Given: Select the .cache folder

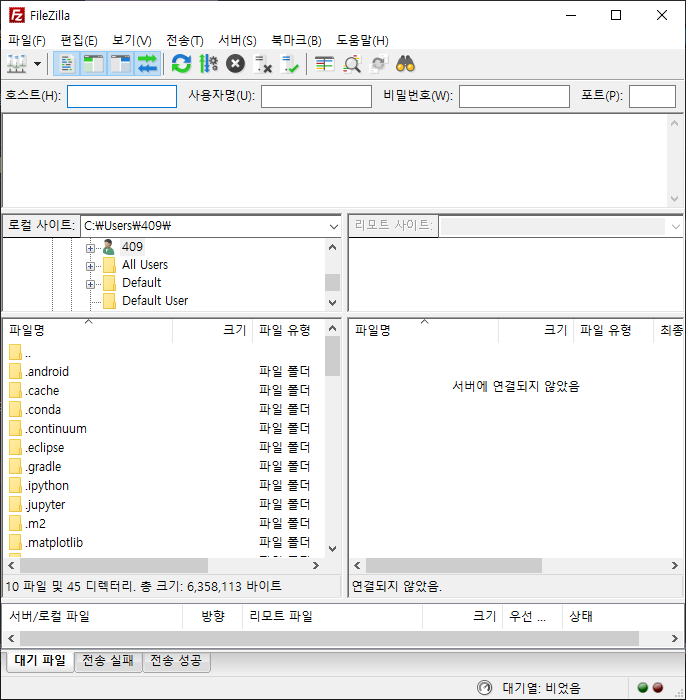Looking at the screenshot, I should (x=34, y=391).
